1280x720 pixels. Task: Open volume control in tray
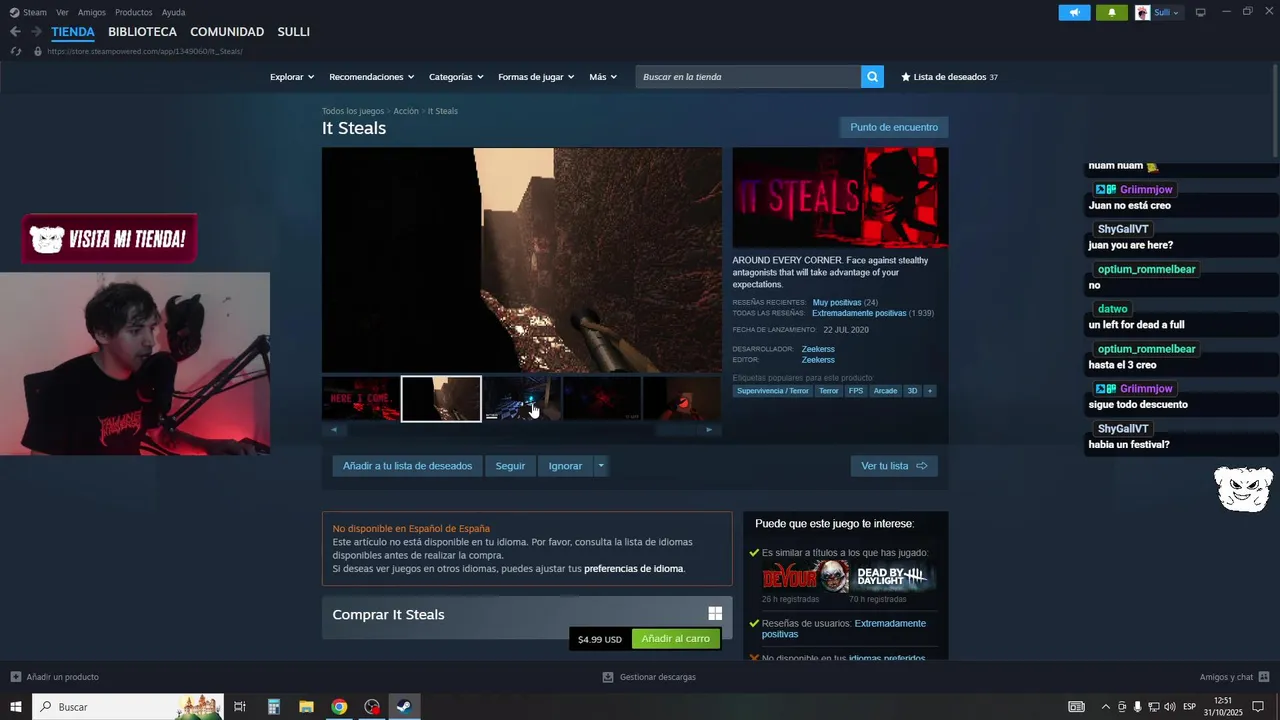coord(1170,707)
